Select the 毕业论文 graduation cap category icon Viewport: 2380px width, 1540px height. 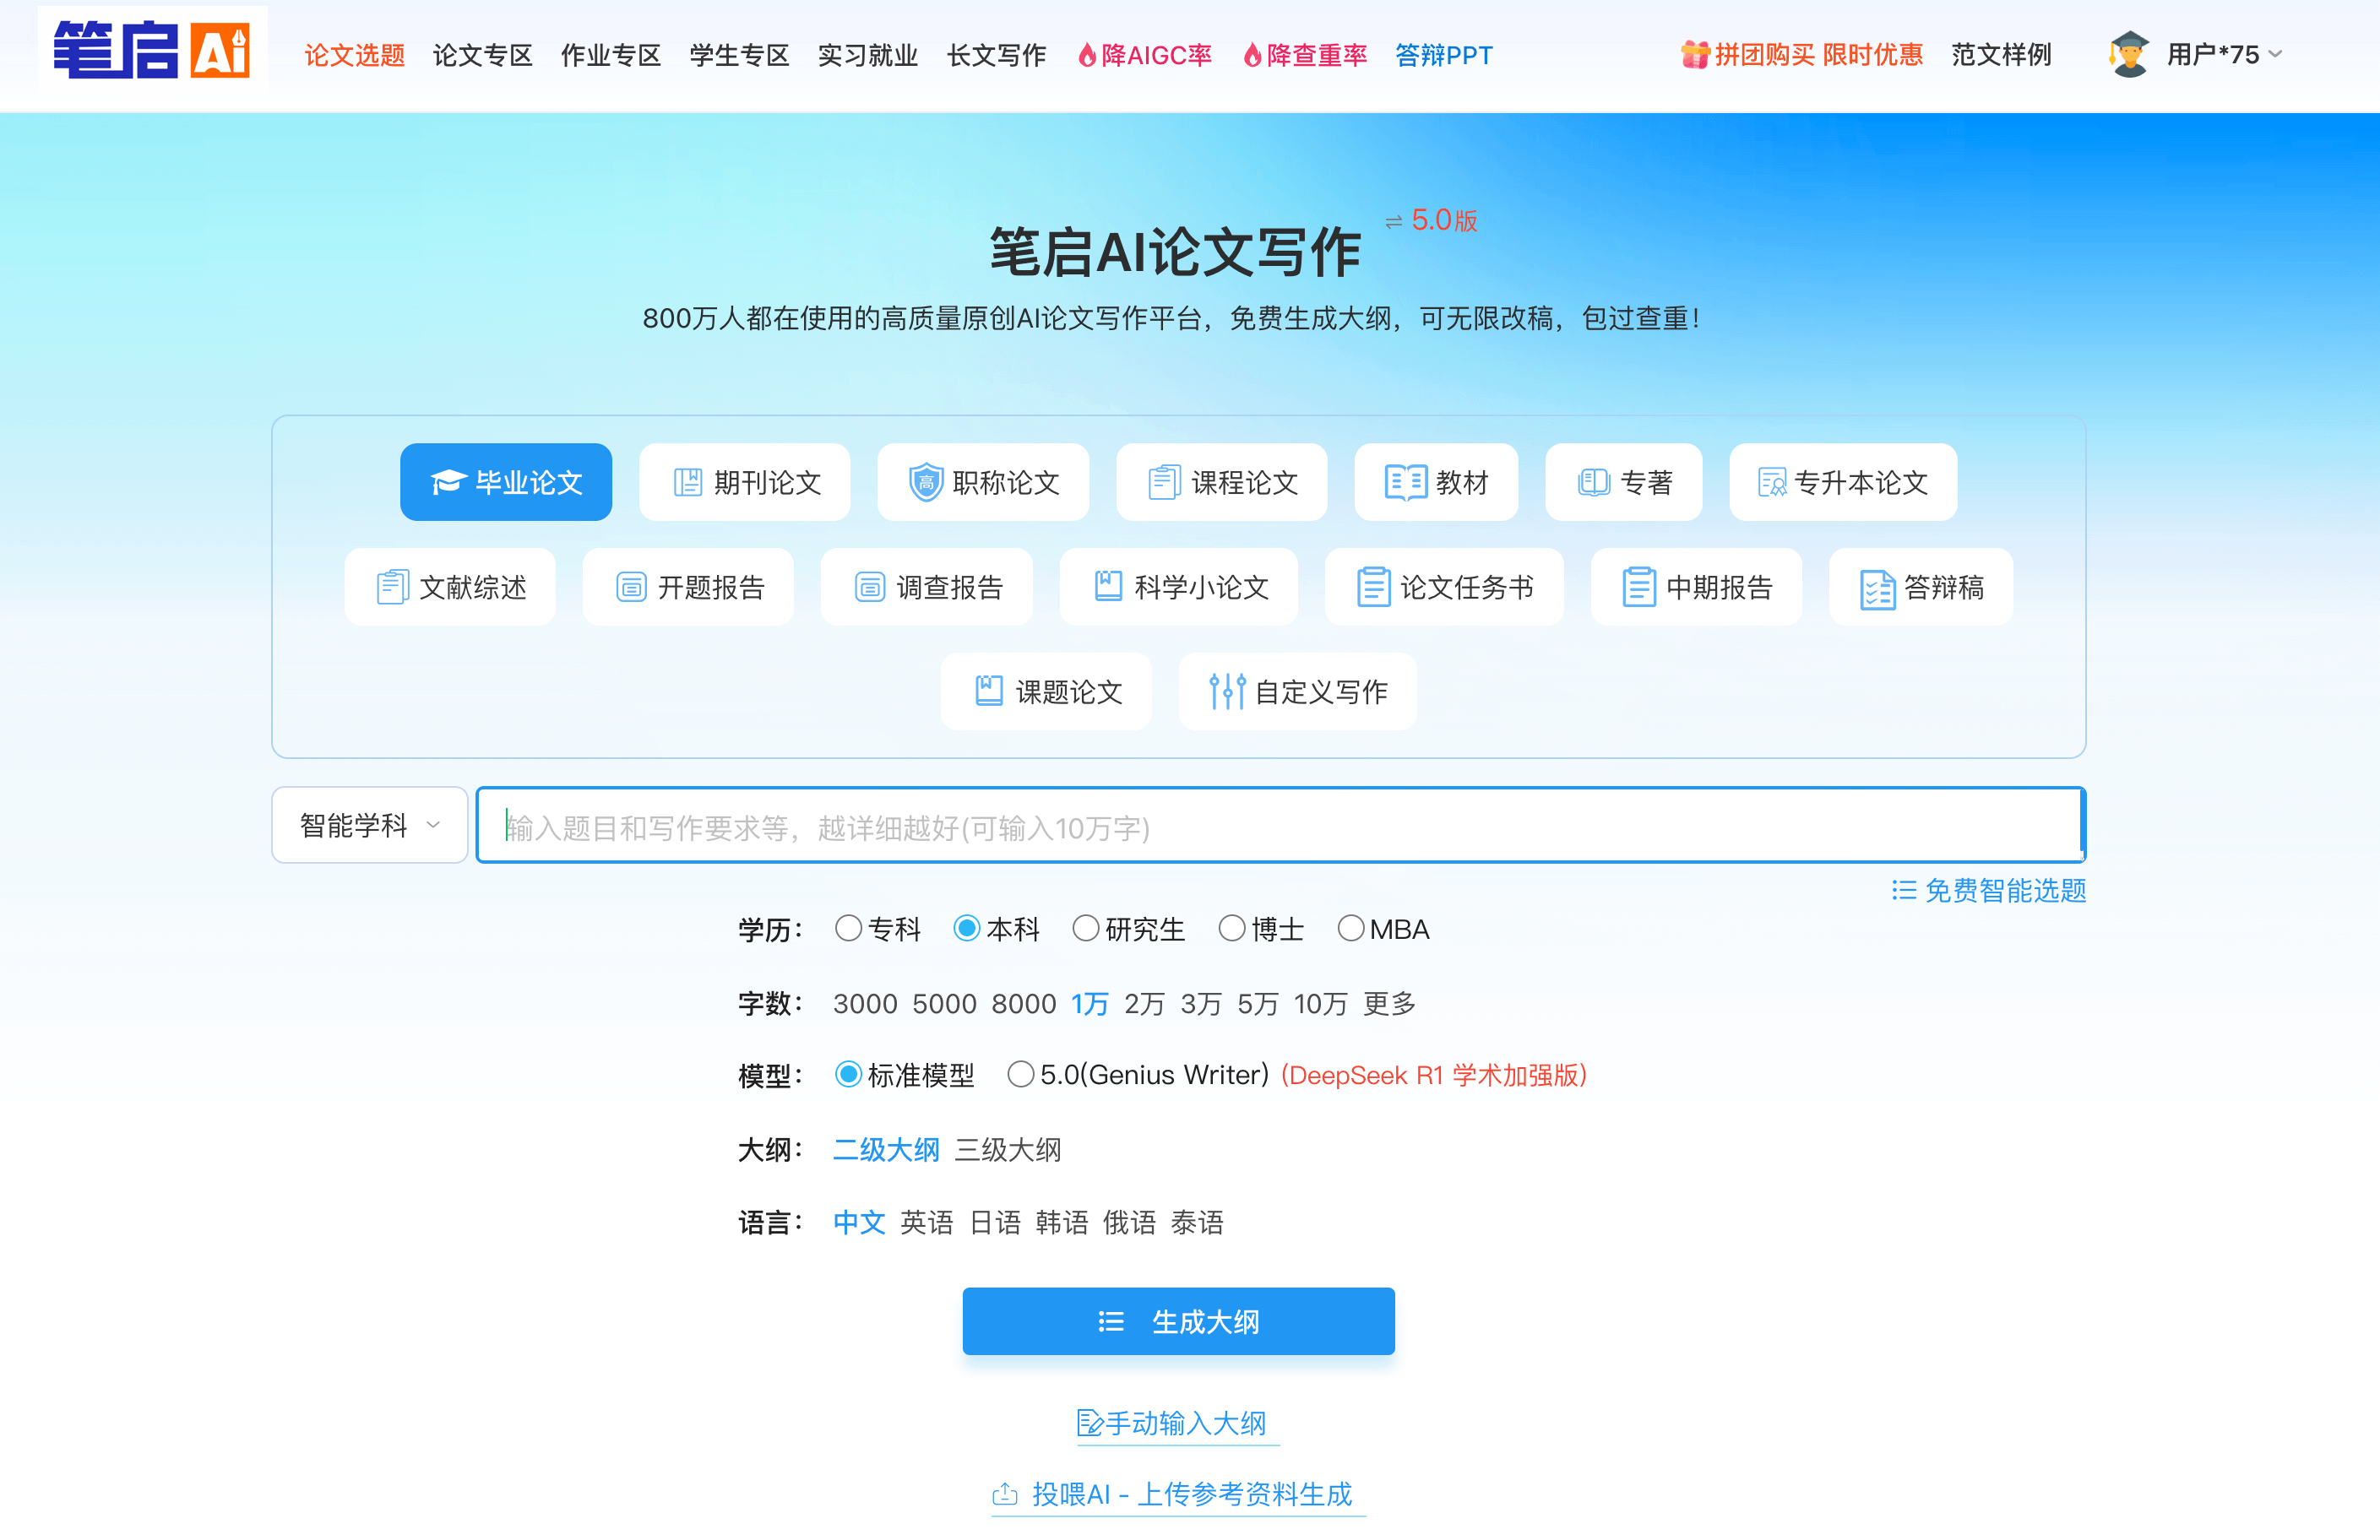[449, 482]
